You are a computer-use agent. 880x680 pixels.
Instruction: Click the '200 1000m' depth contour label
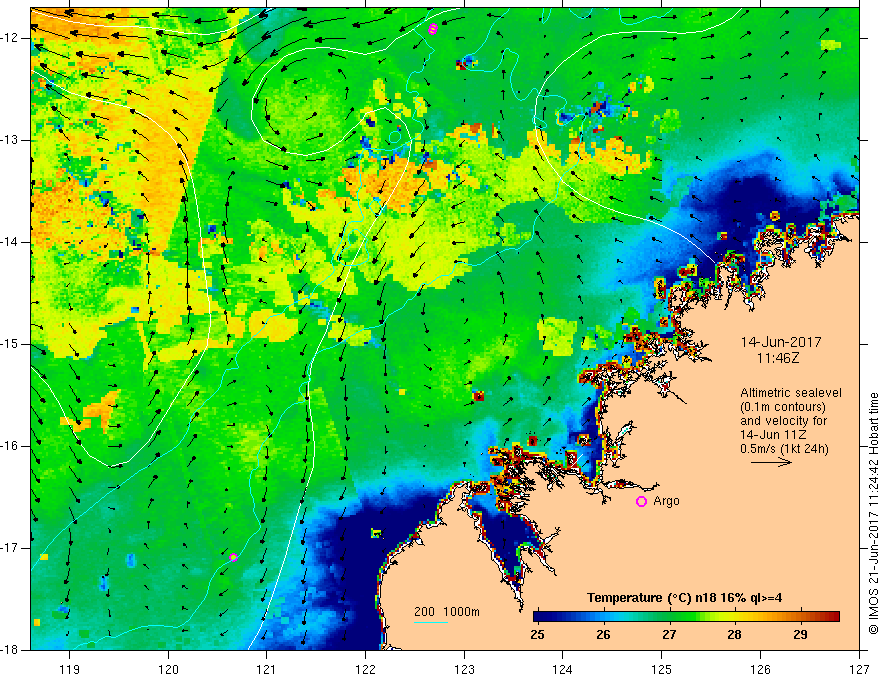click(x=447, y=612)
